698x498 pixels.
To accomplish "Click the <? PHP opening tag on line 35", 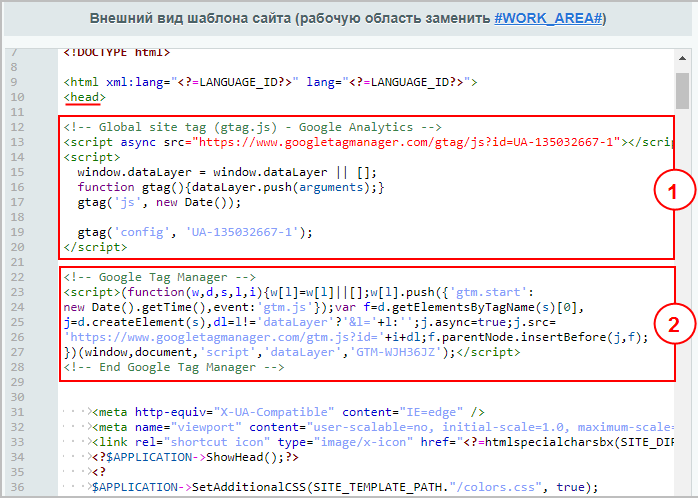I will click(x=99, y=472).
